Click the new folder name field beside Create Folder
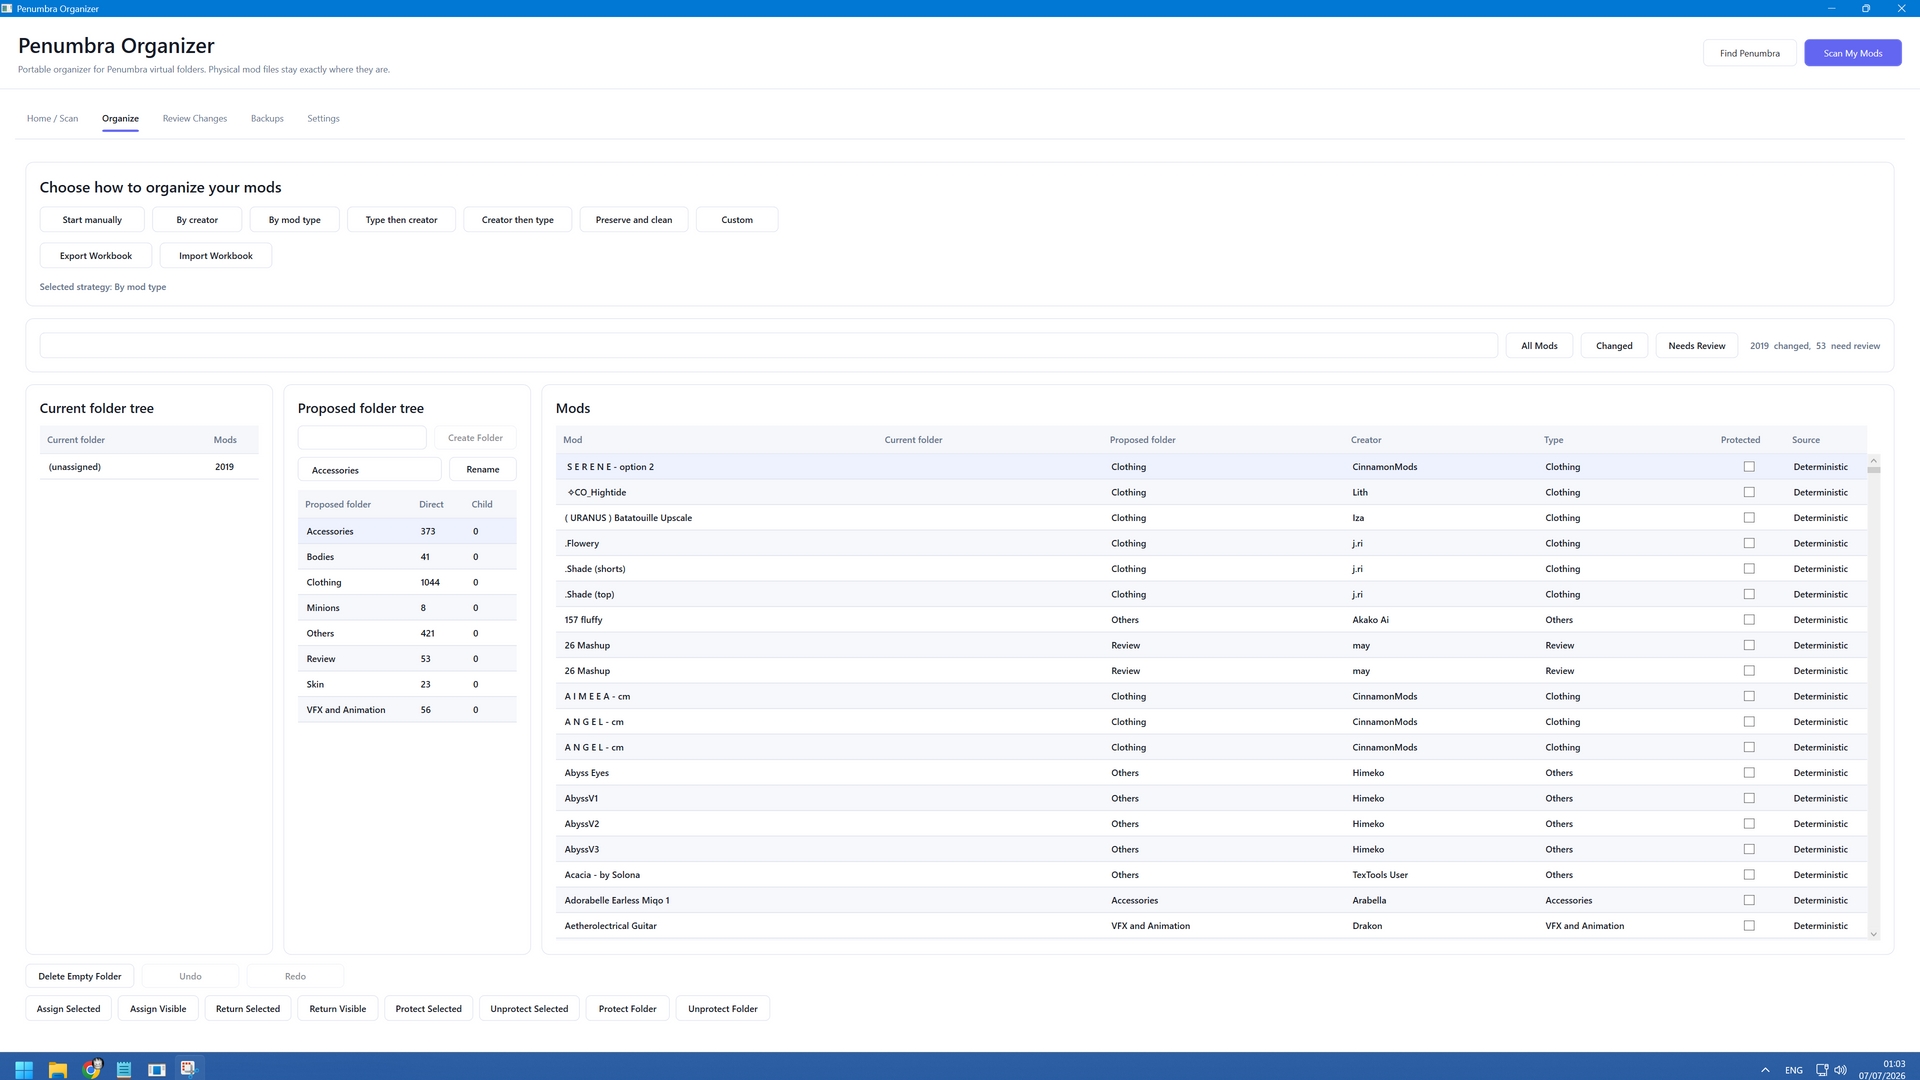The width and height of the screenshot is (1920, 1080). click(362, 438)
